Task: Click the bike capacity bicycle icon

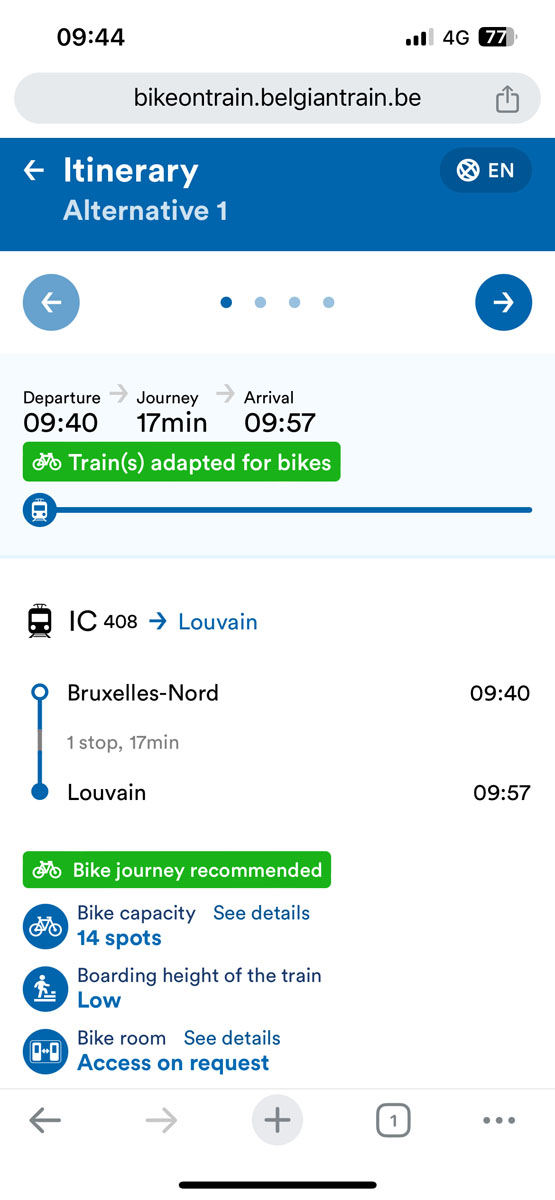Action: (x=45, y=926)
